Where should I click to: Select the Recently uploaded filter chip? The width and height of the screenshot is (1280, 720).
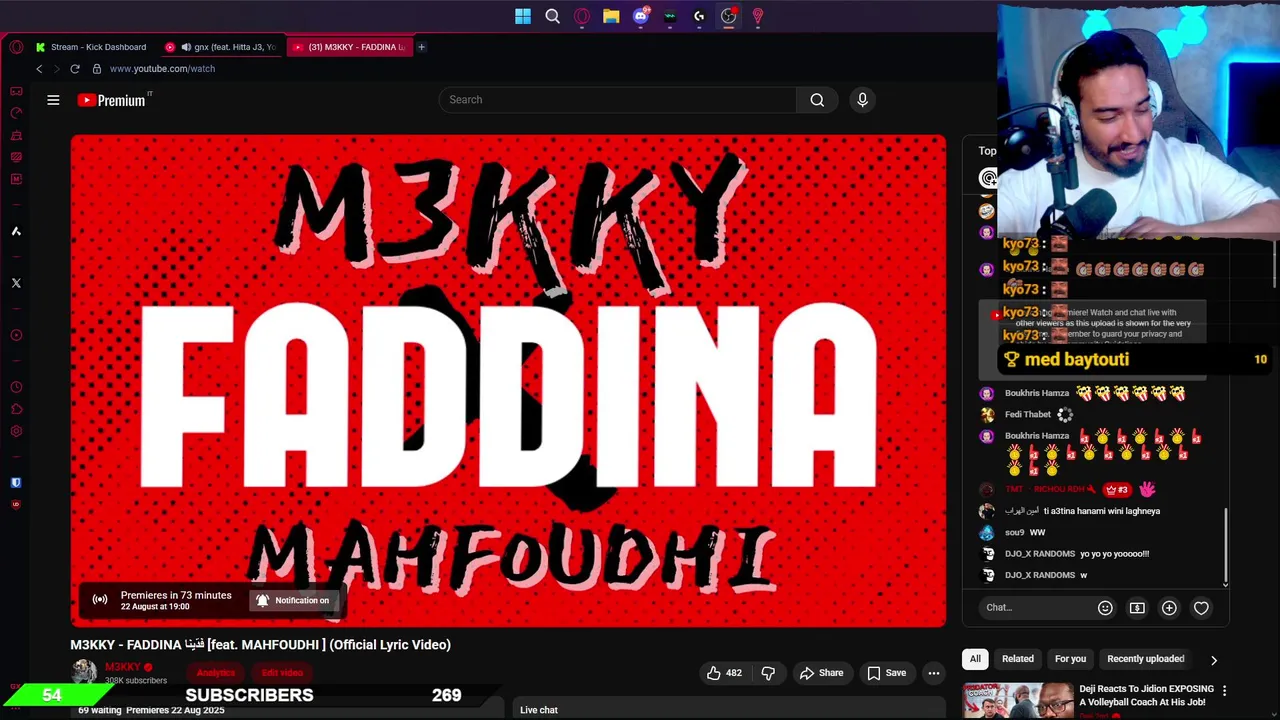1145,659
